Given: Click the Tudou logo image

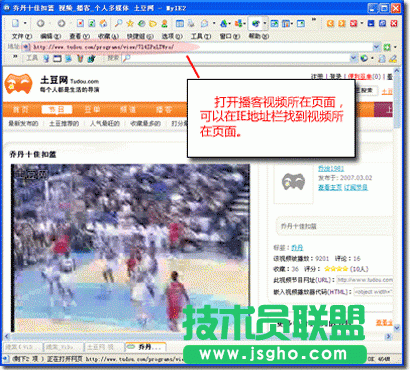Looking at the screenshot, I should pos(19,84).
